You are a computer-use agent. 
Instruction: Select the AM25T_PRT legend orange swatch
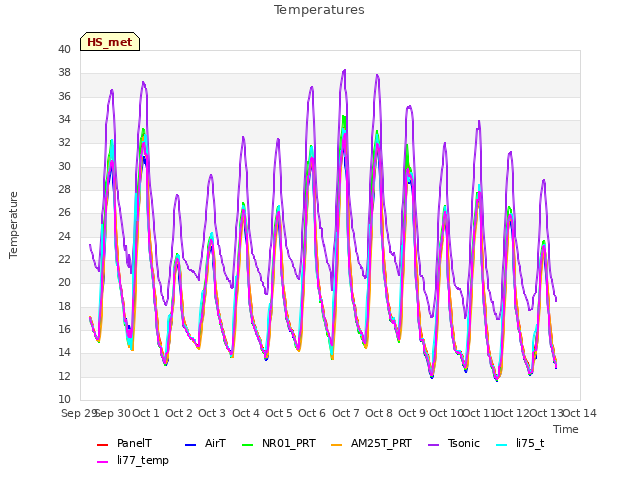click(337, 444)
